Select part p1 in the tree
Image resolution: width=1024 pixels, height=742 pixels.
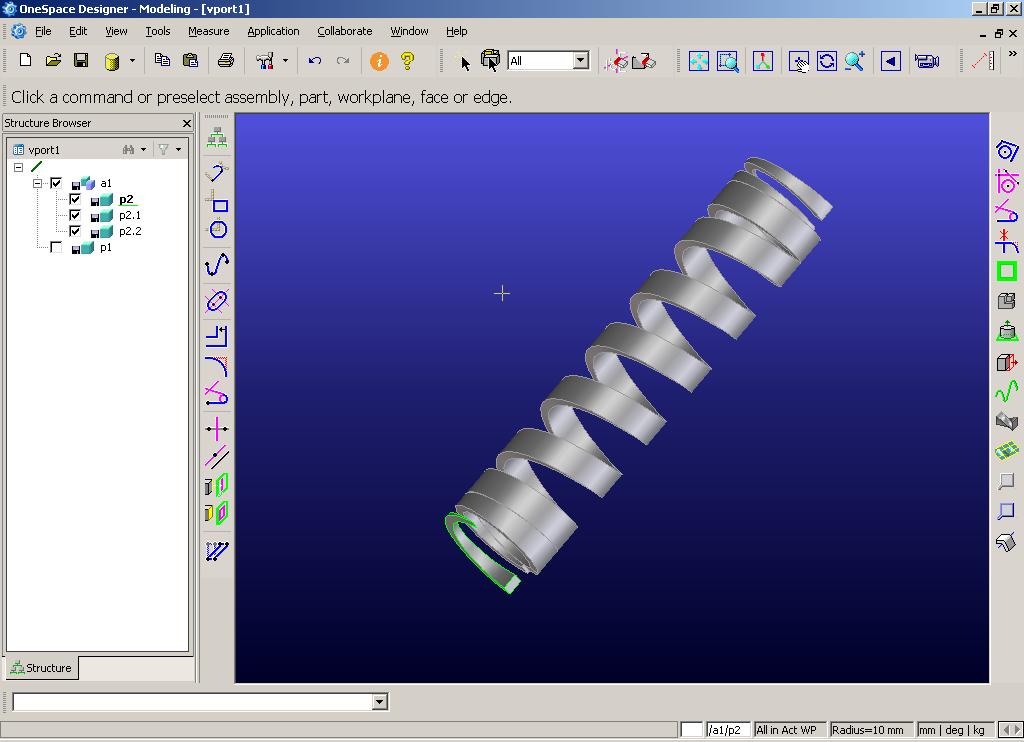pos(105,247)
